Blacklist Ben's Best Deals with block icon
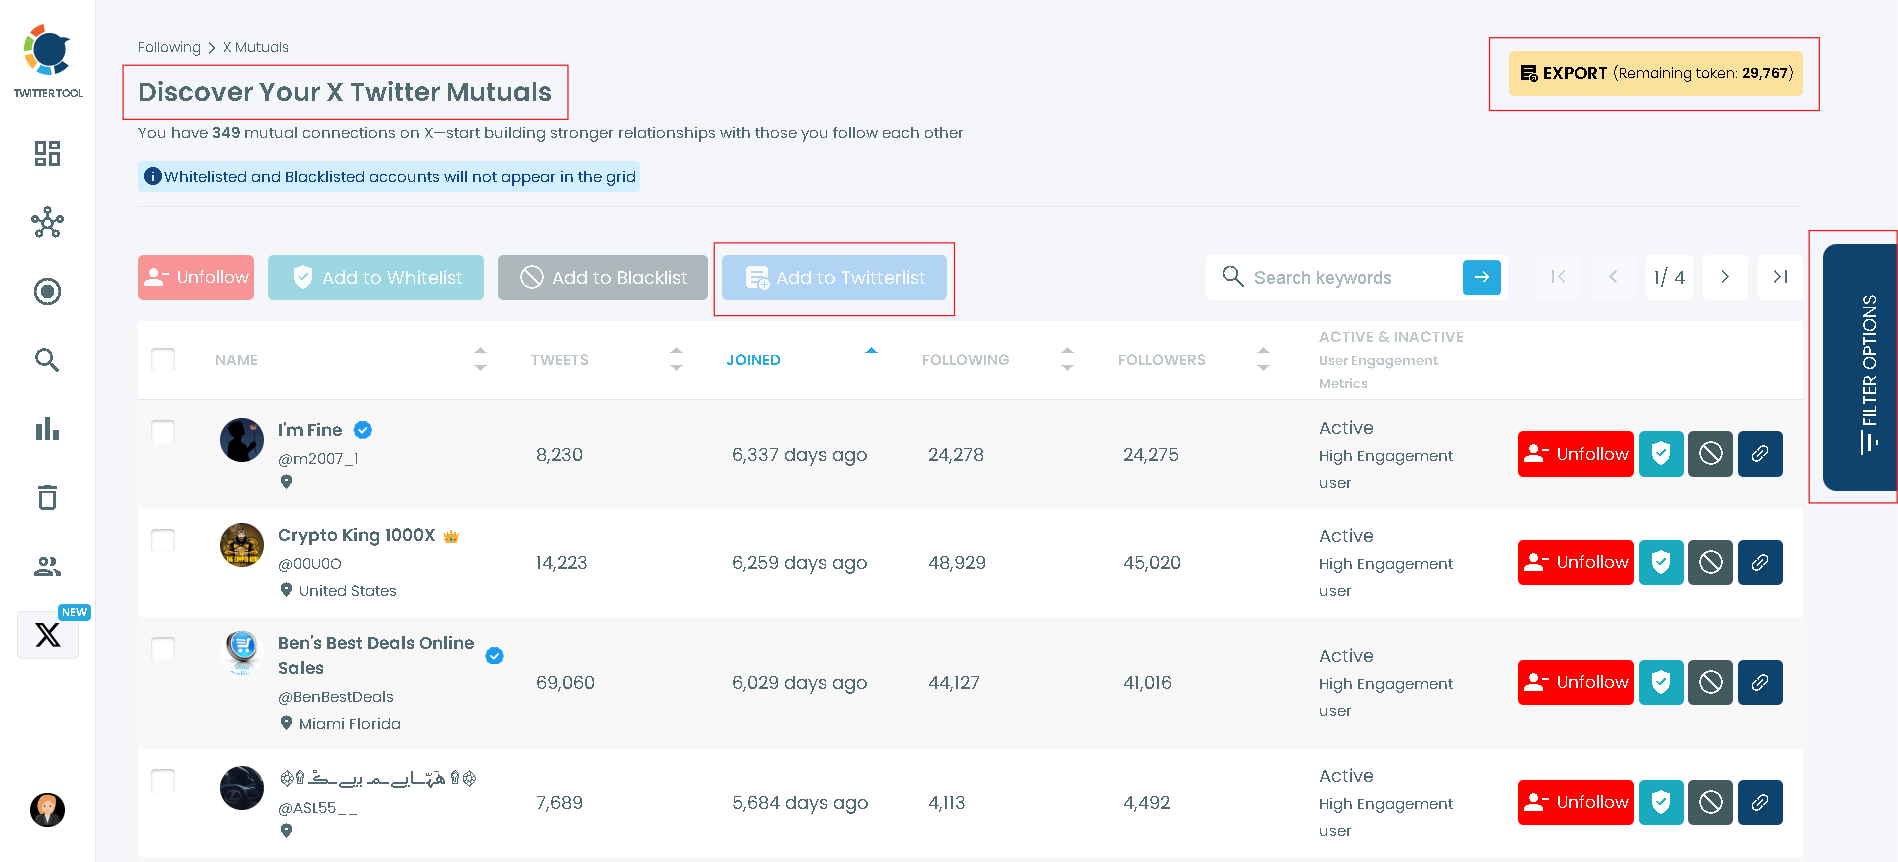Image resolution: width=1898 pixels, height=862 pixels. tap(1711, 682)
